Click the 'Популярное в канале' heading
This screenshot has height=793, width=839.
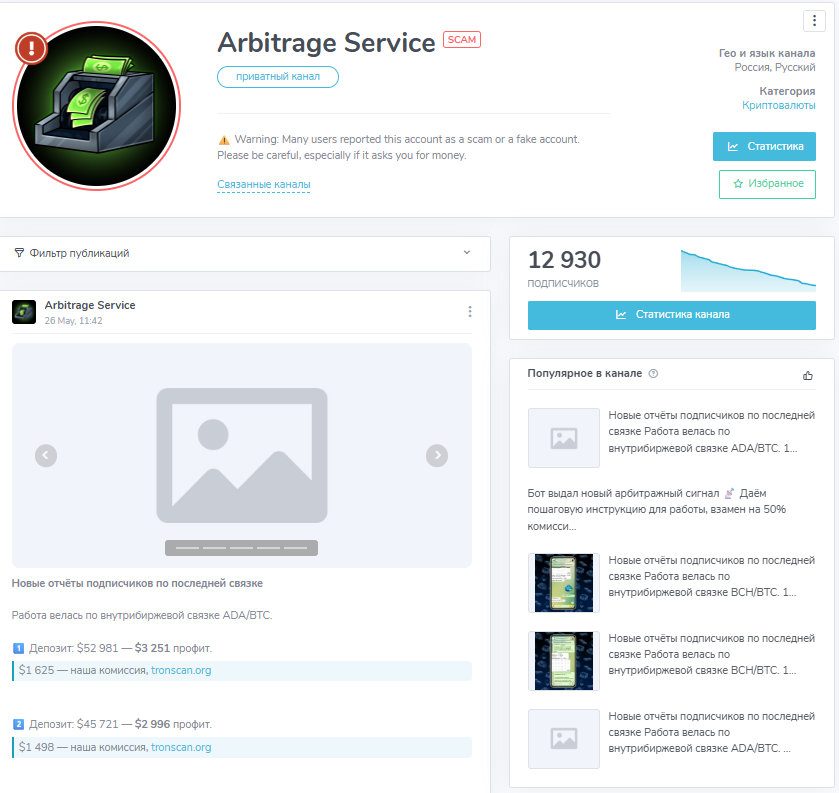click(585, 373)
